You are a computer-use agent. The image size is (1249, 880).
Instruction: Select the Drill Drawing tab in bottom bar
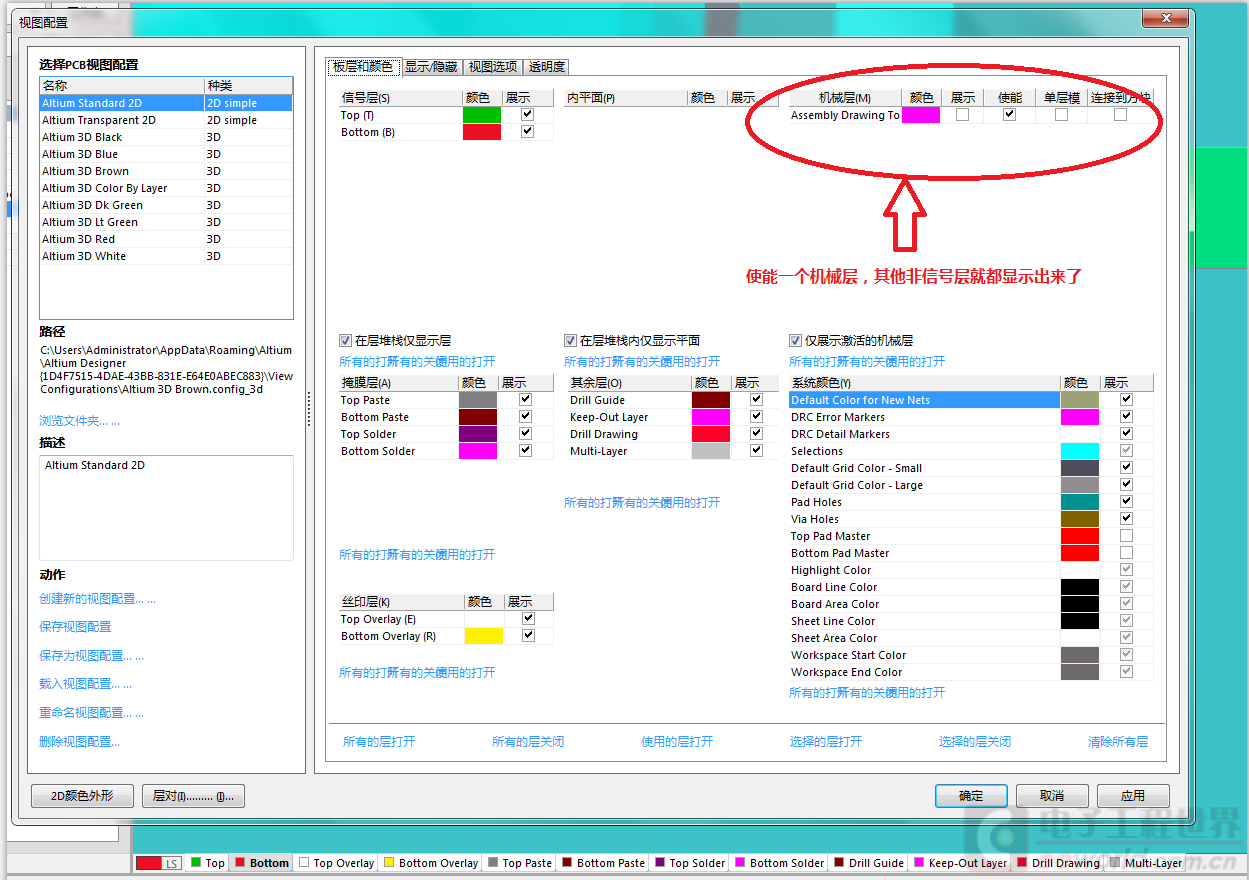click(1058, 863)
